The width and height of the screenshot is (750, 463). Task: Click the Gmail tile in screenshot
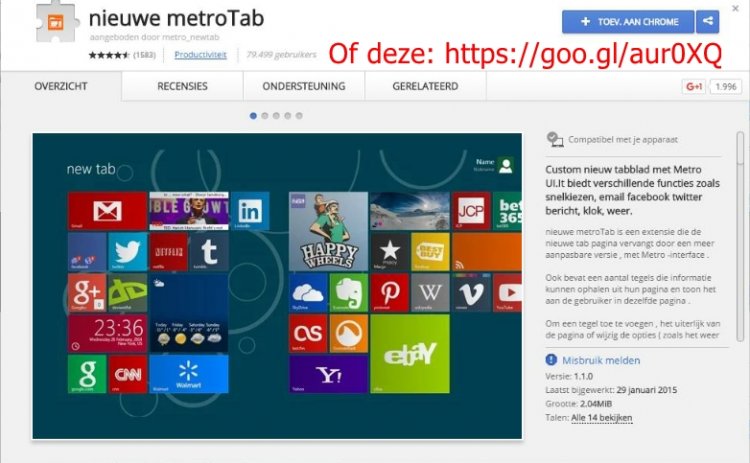(x=107, y=211)
